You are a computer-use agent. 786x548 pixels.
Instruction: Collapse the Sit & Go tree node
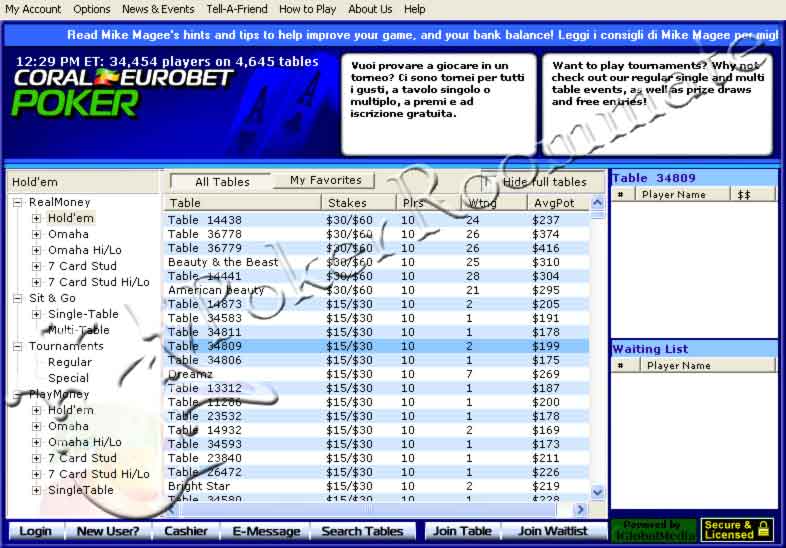pyautogui.click(x=18, y=298)
